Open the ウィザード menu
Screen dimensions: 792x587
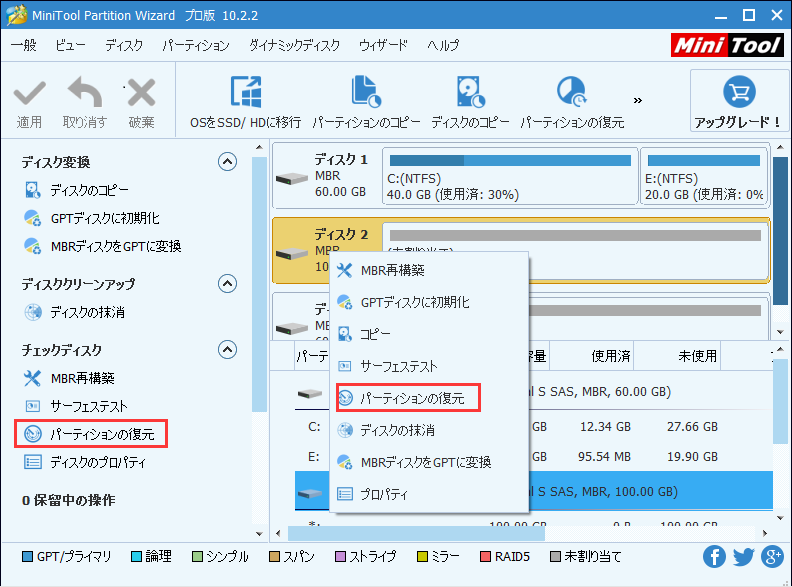coord(383,45)
